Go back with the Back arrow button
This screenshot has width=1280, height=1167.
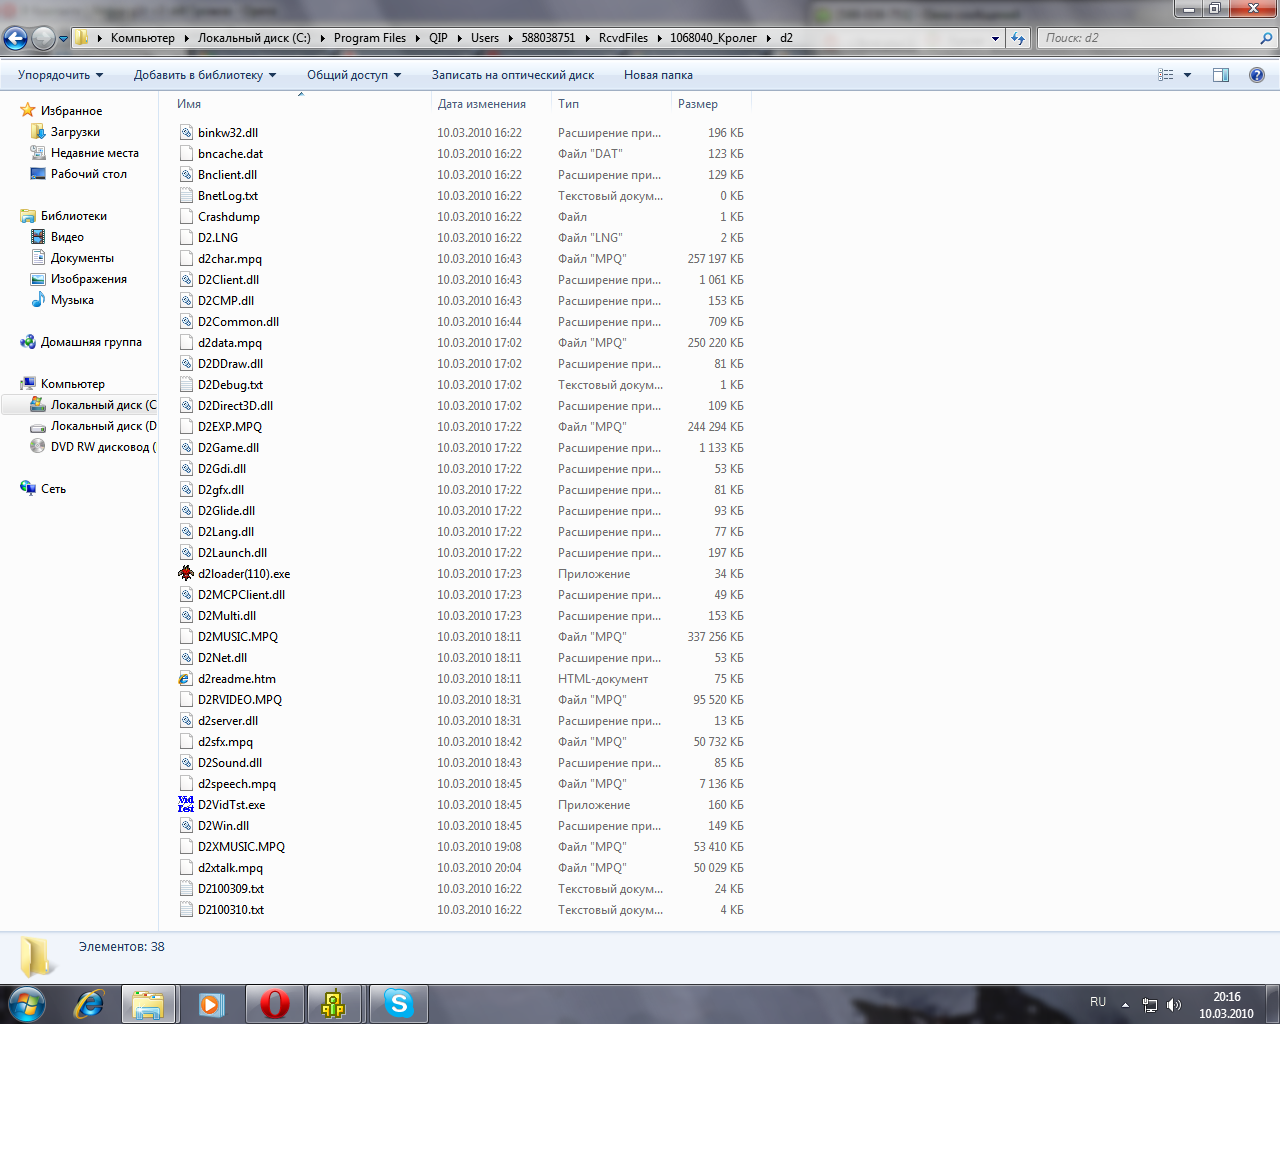(x=15, y=39)
